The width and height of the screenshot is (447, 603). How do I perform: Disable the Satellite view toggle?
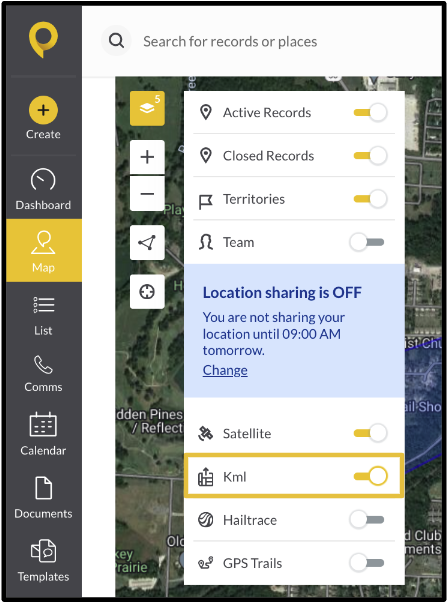(370, 433)
